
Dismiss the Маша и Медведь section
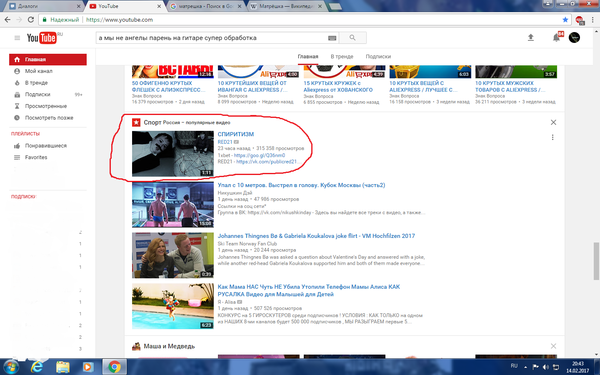coord(553,346)
